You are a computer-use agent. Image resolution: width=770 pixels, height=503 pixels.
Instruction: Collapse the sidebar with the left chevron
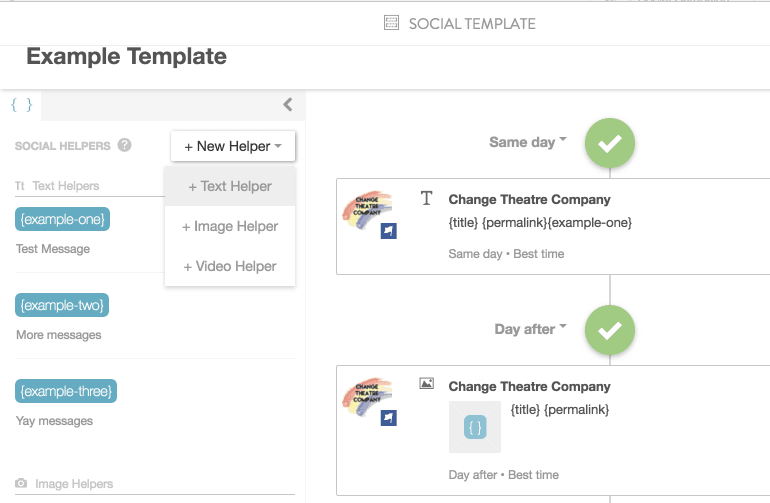[287, 104]
